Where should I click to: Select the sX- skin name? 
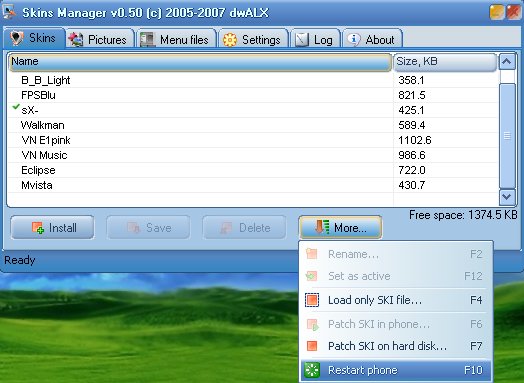tap(29, 110)
